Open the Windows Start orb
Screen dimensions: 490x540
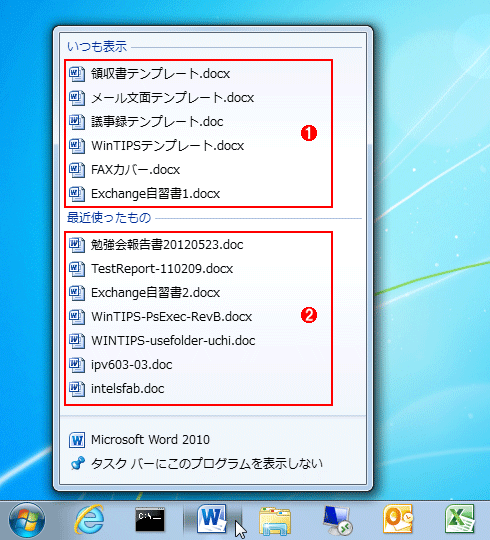pyautogui.click(x=27, y=520)
